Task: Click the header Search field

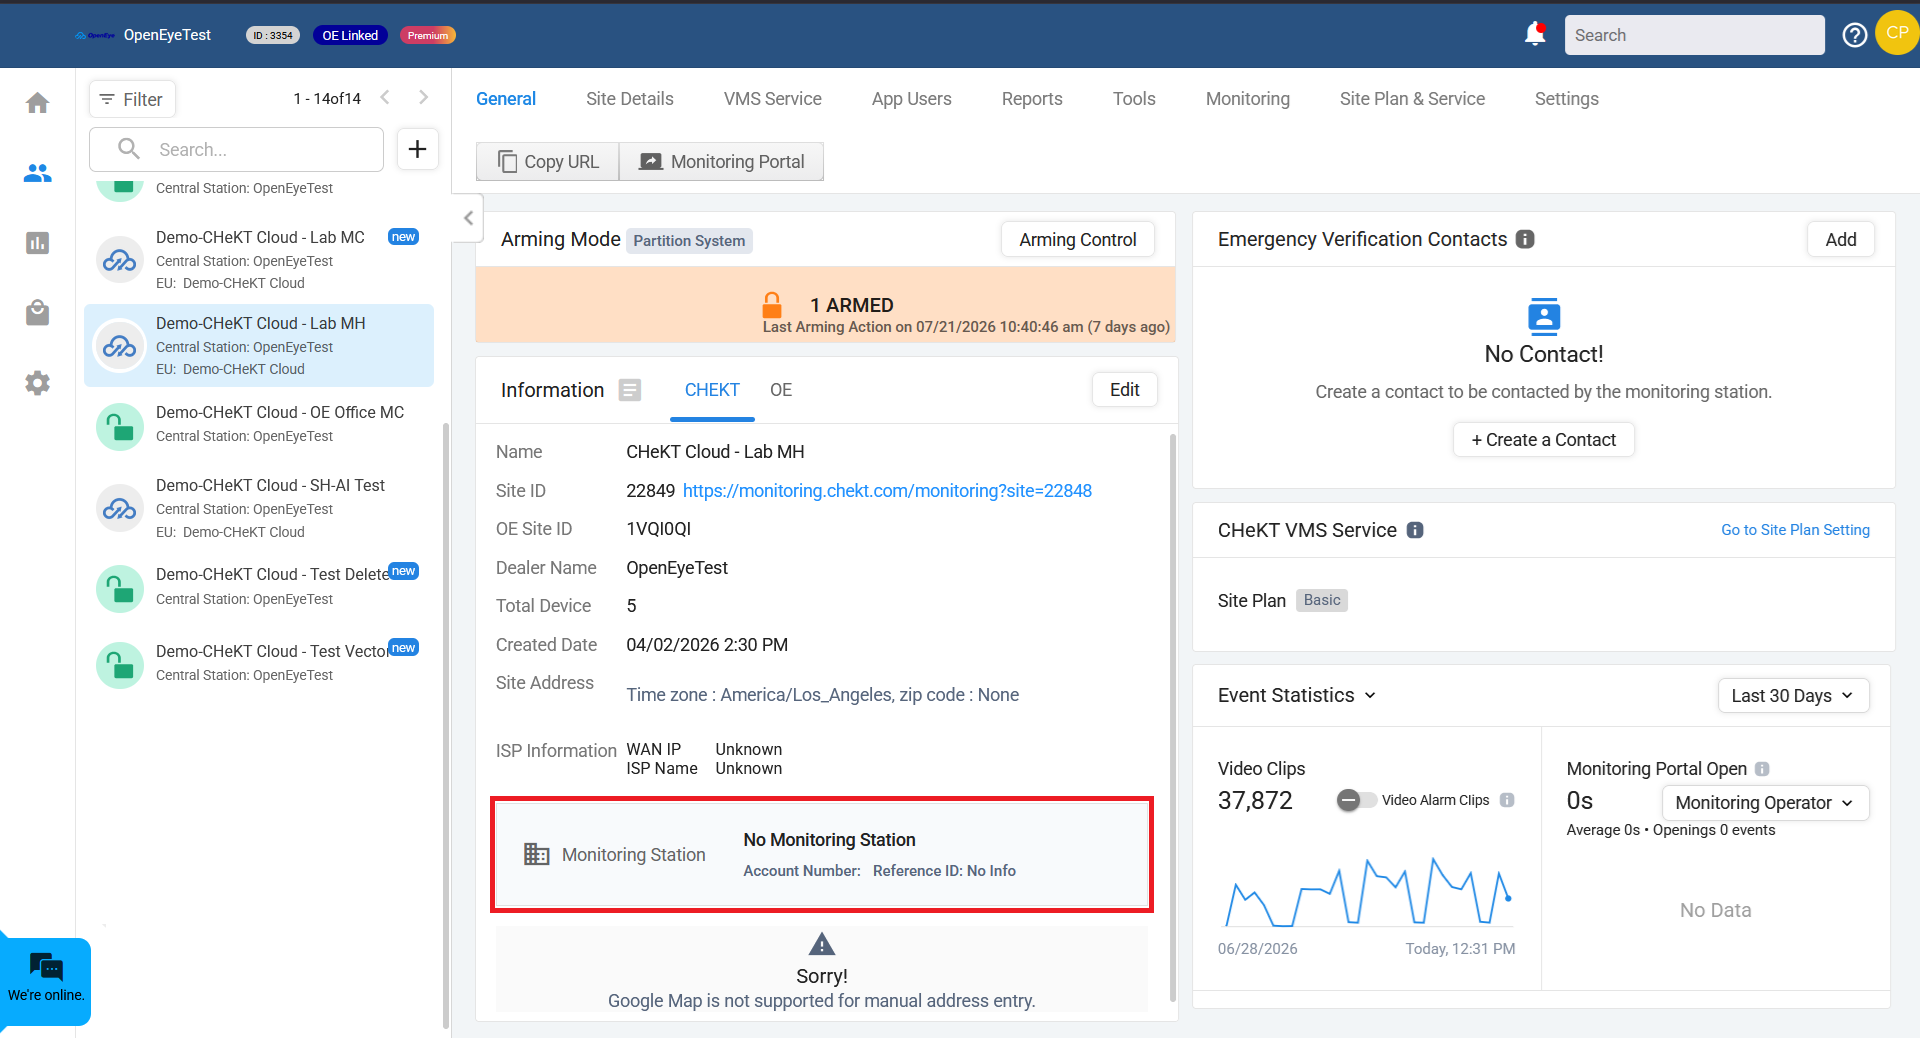Action: 1695,35
